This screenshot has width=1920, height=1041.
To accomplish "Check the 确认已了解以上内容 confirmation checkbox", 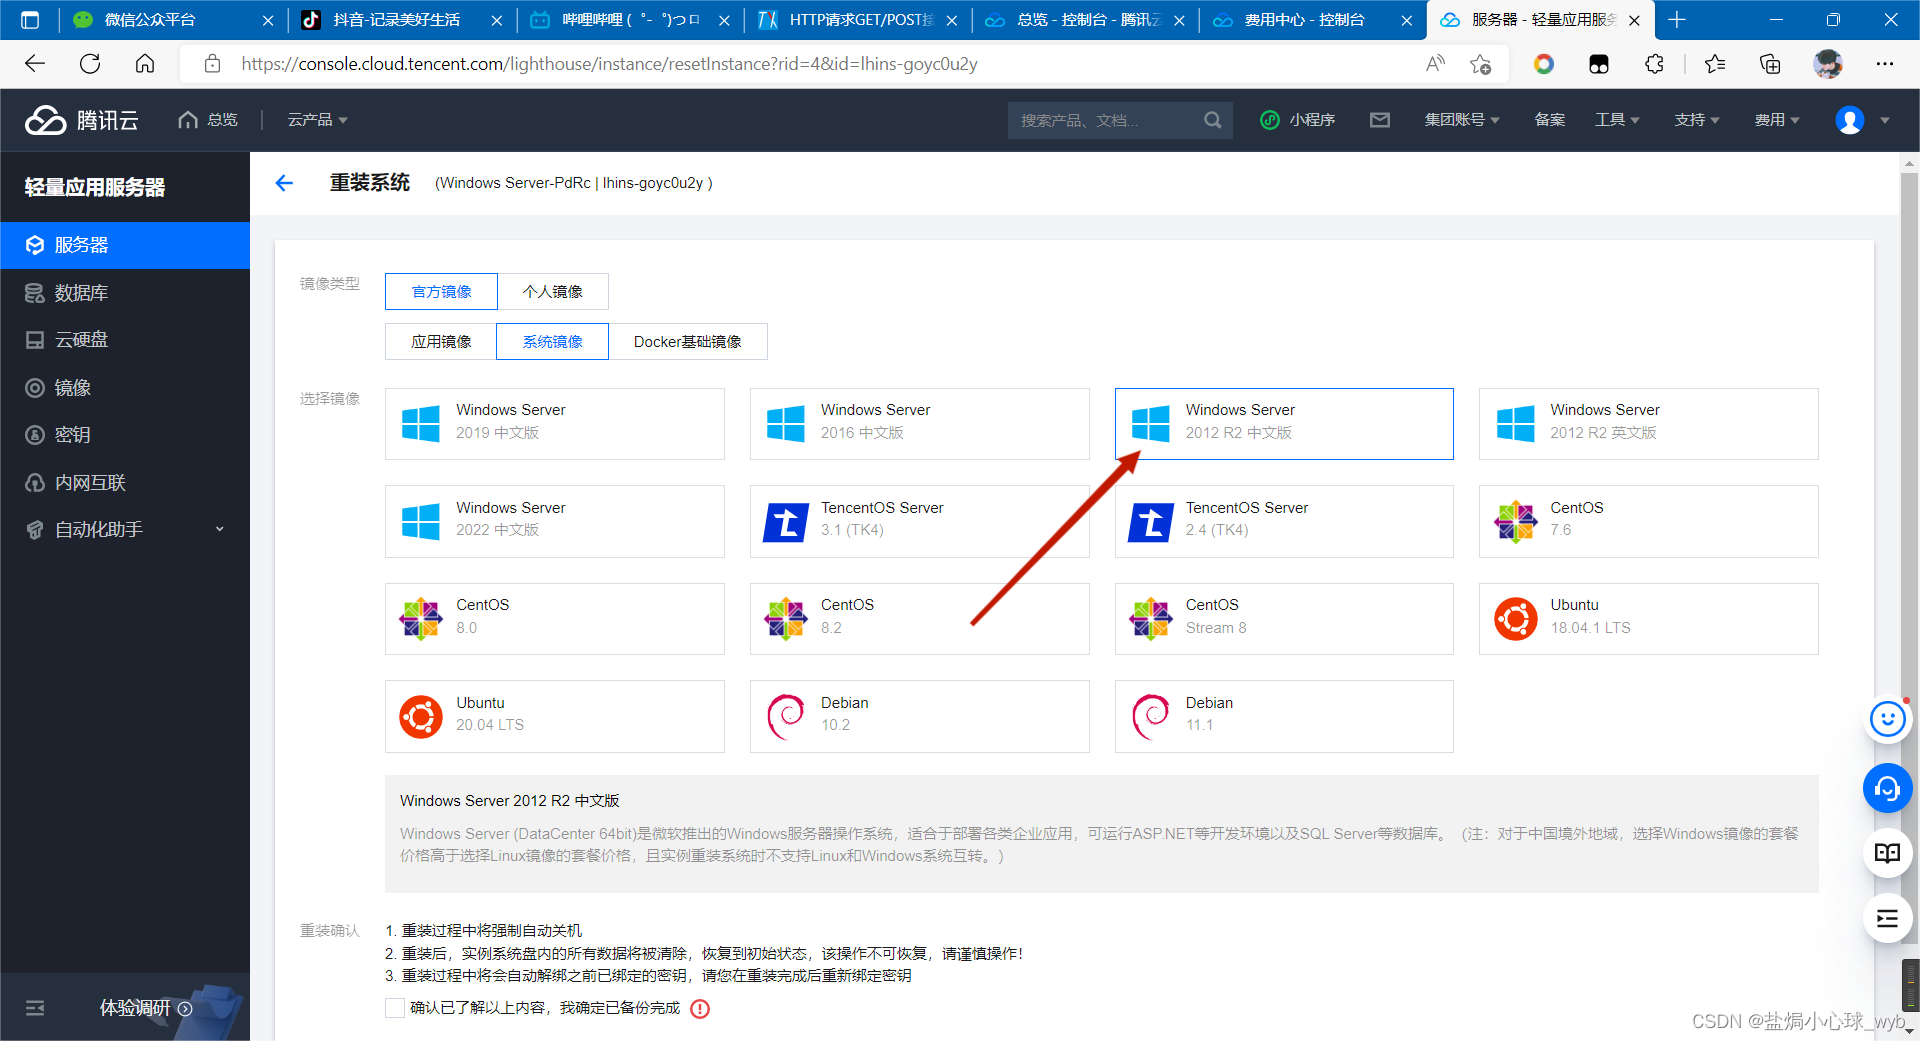I will tap(395, 1008).
